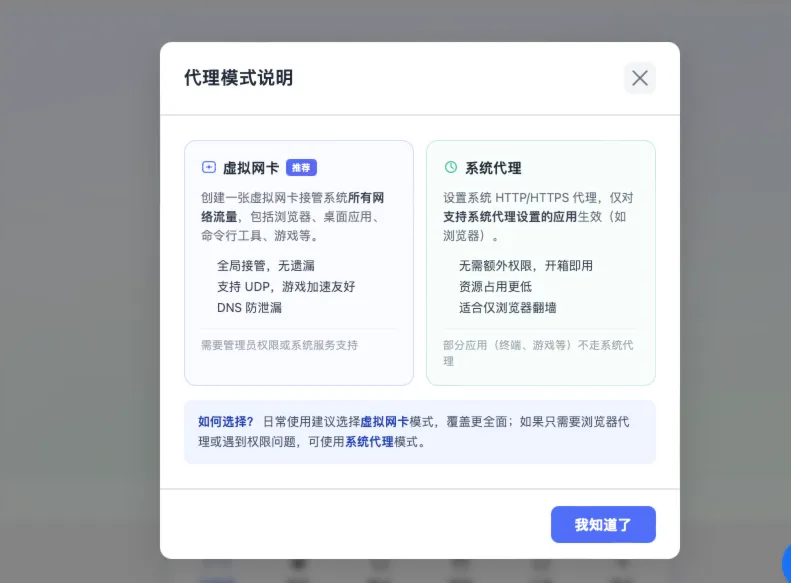Click the 需要管理员权限或系统服务支持 note

tap(279, 345)
